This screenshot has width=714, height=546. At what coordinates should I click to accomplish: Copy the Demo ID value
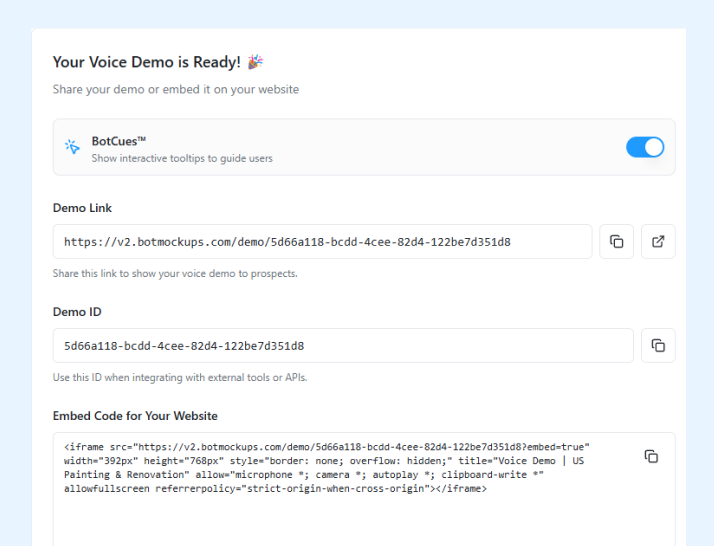(658, 346)
